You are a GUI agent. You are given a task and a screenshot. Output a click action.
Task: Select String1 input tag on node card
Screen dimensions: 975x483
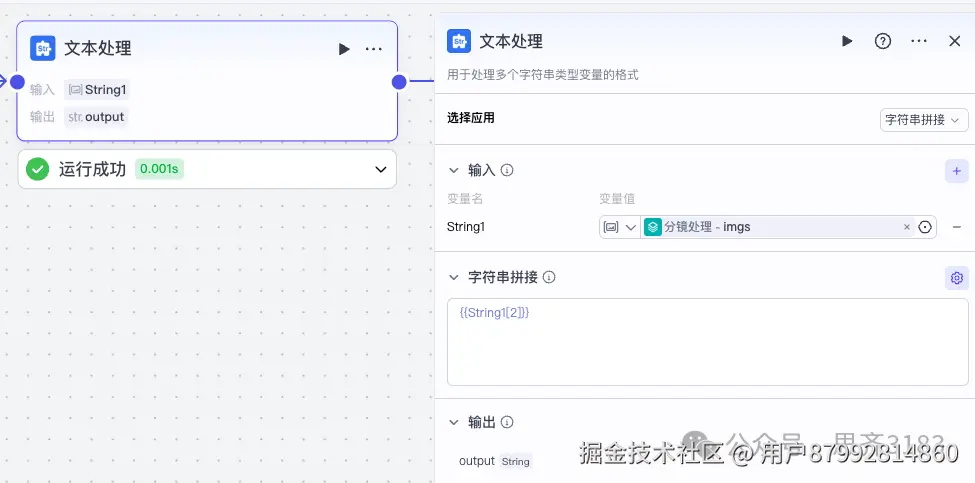click(97, 90)
